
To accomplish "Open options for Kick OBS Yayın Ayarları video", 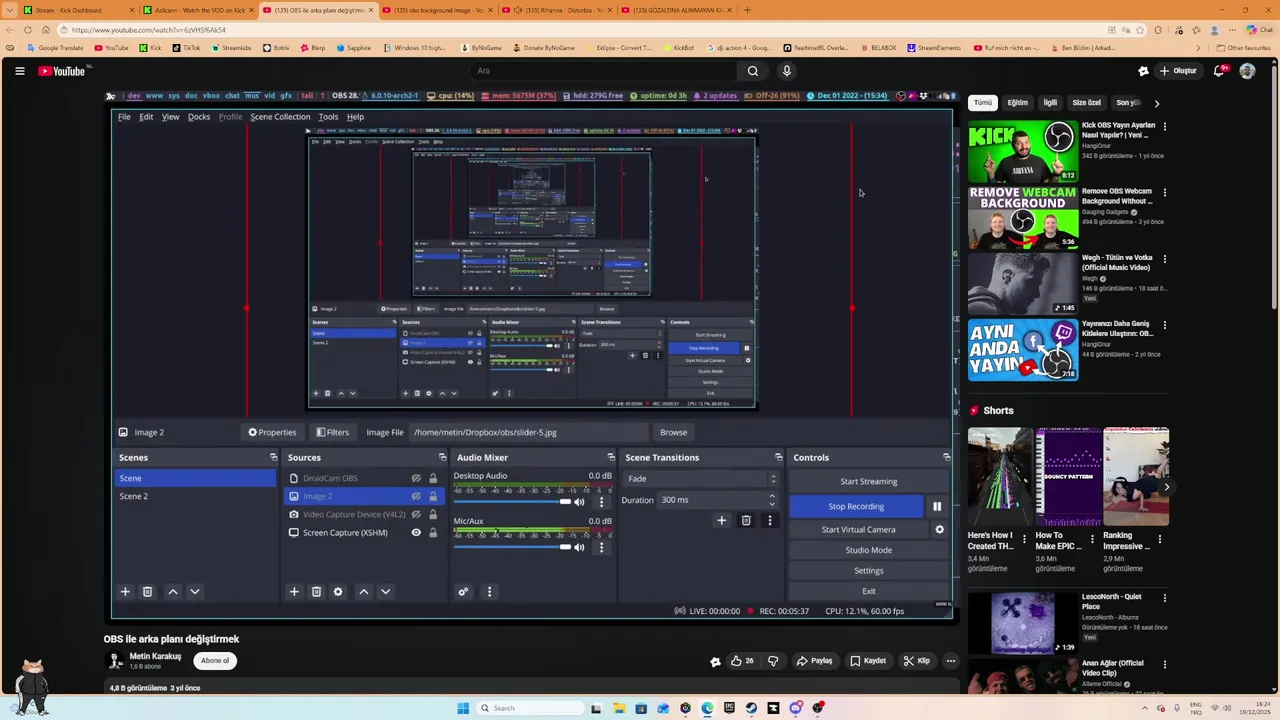I will point(1165,127).
